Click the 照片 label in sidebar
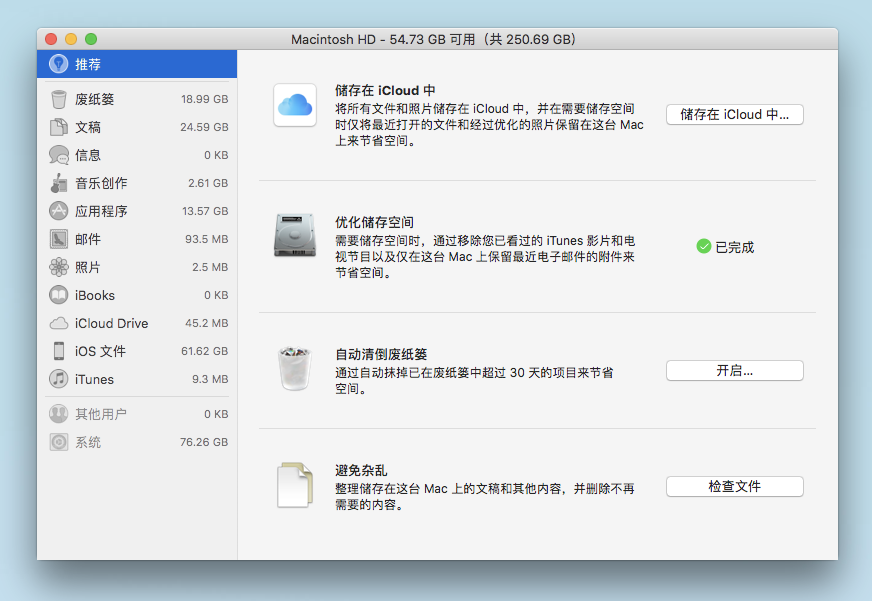This screenshot has height=601, width=872. click(x=88, y=267)
